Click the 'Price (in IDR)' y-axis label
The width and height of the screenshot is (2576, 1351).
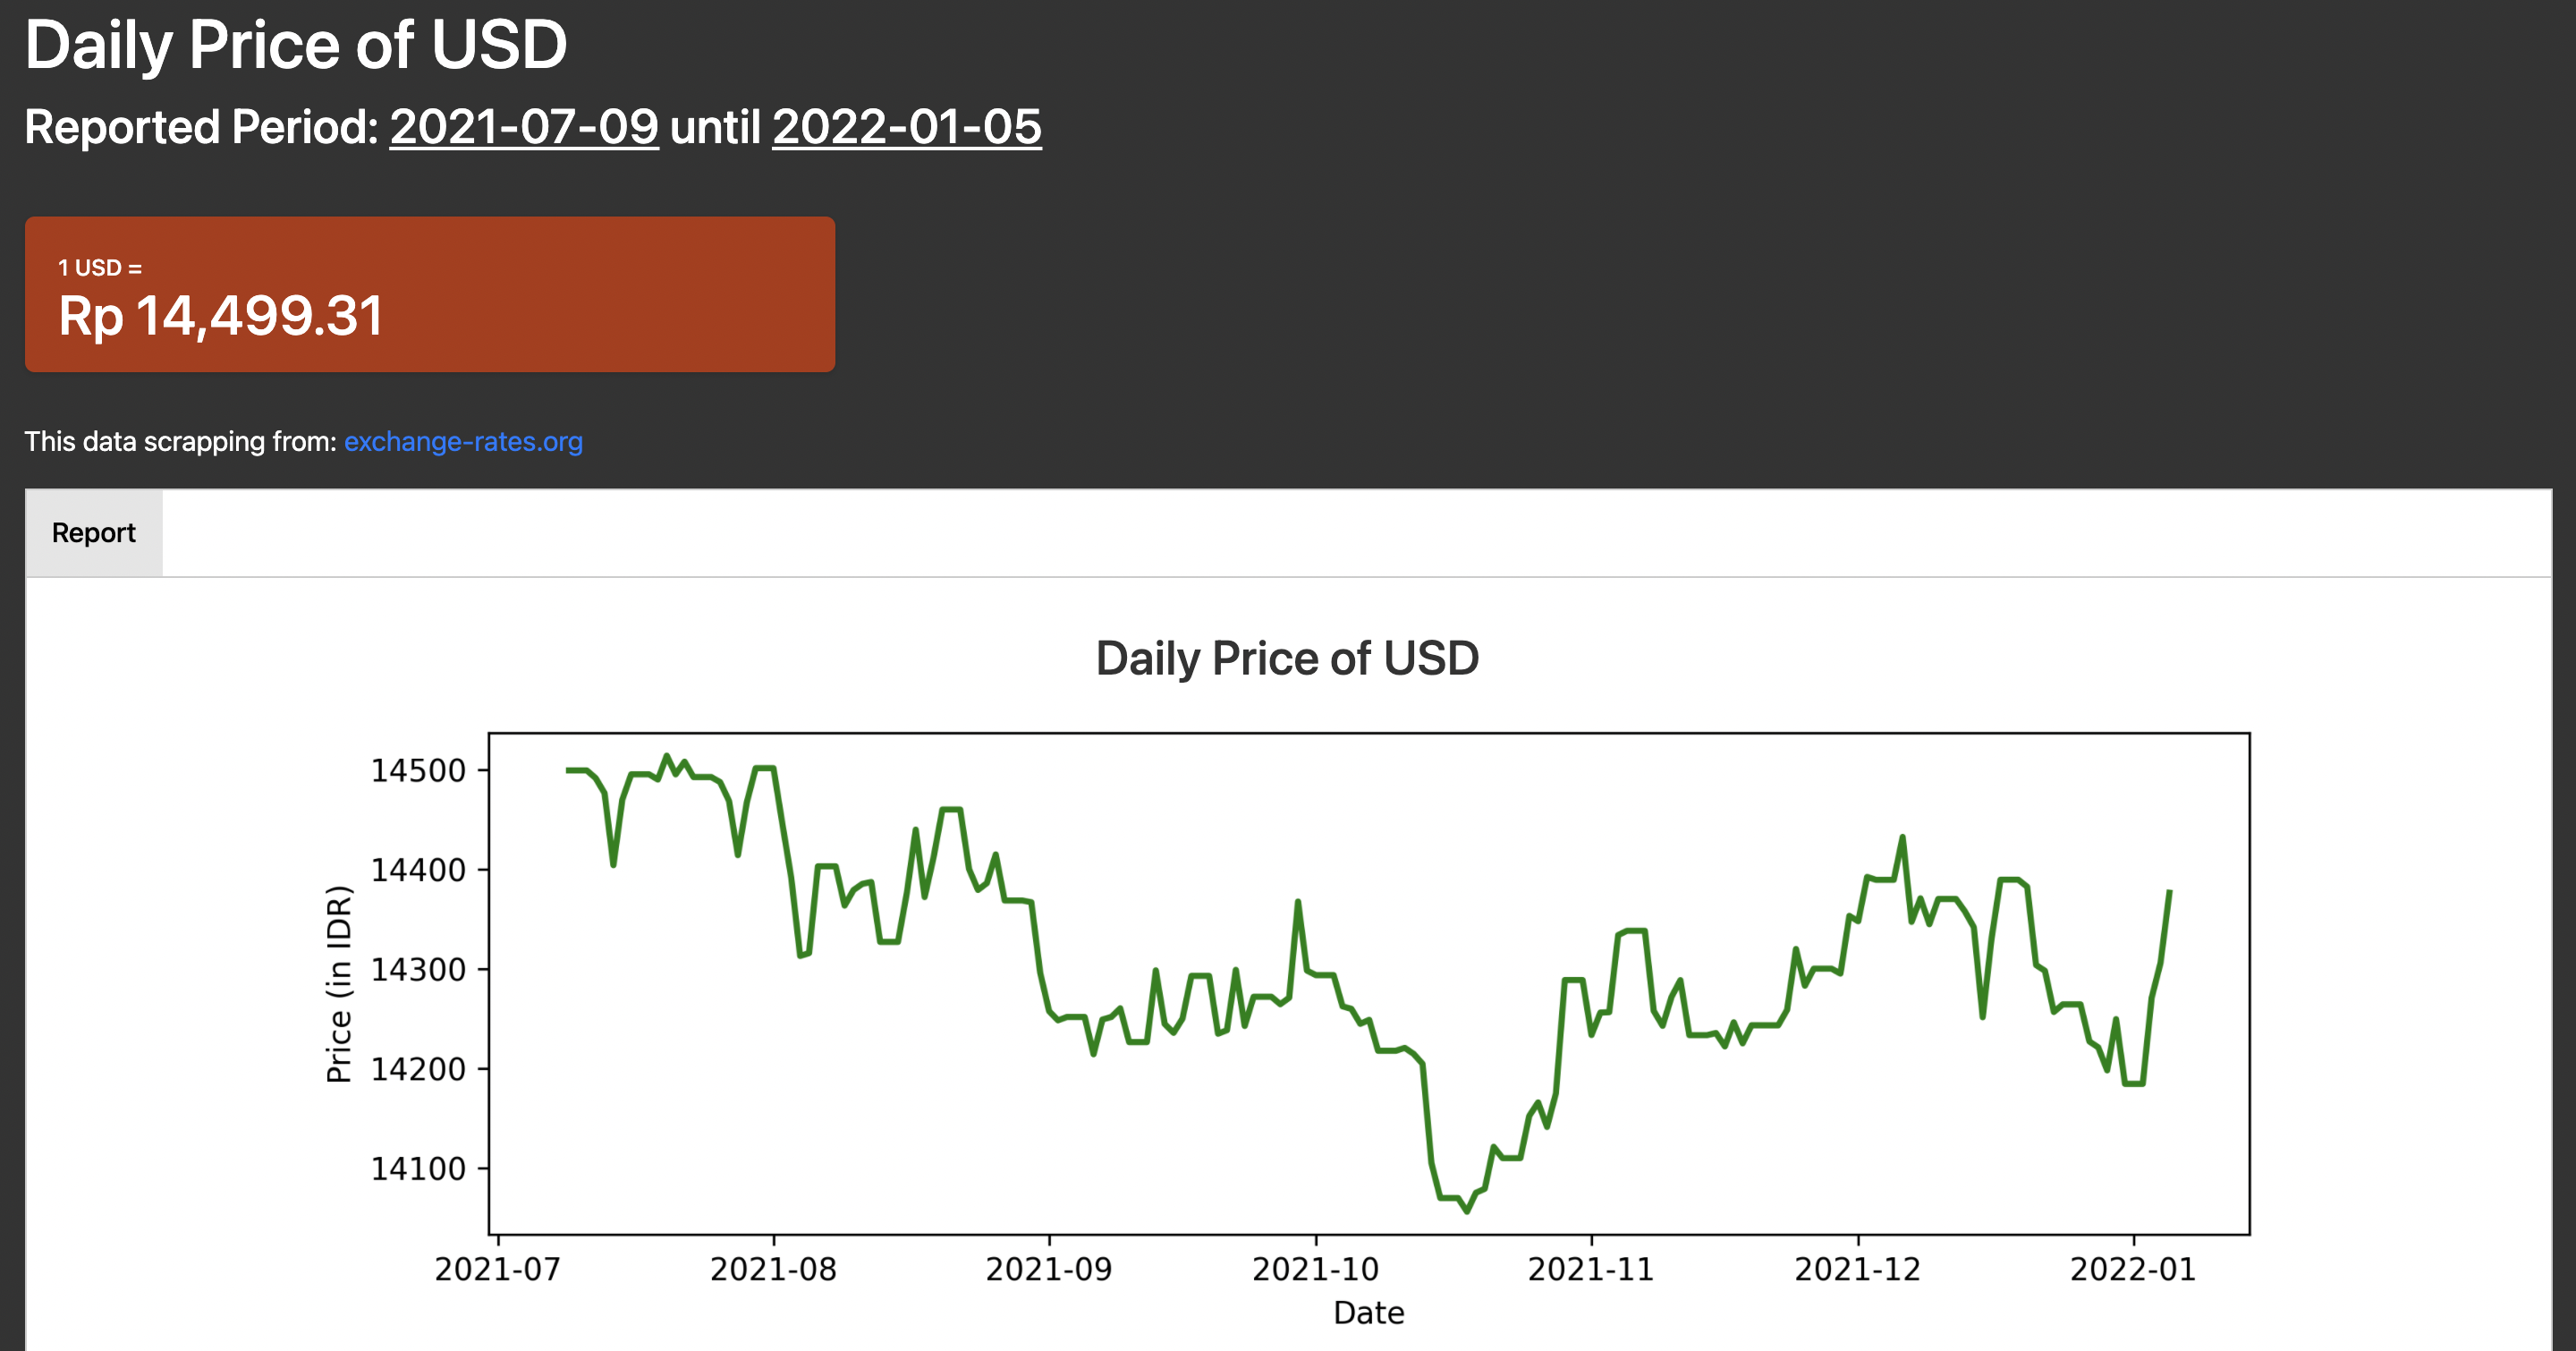pyautogui.click(x=340, y=984)
